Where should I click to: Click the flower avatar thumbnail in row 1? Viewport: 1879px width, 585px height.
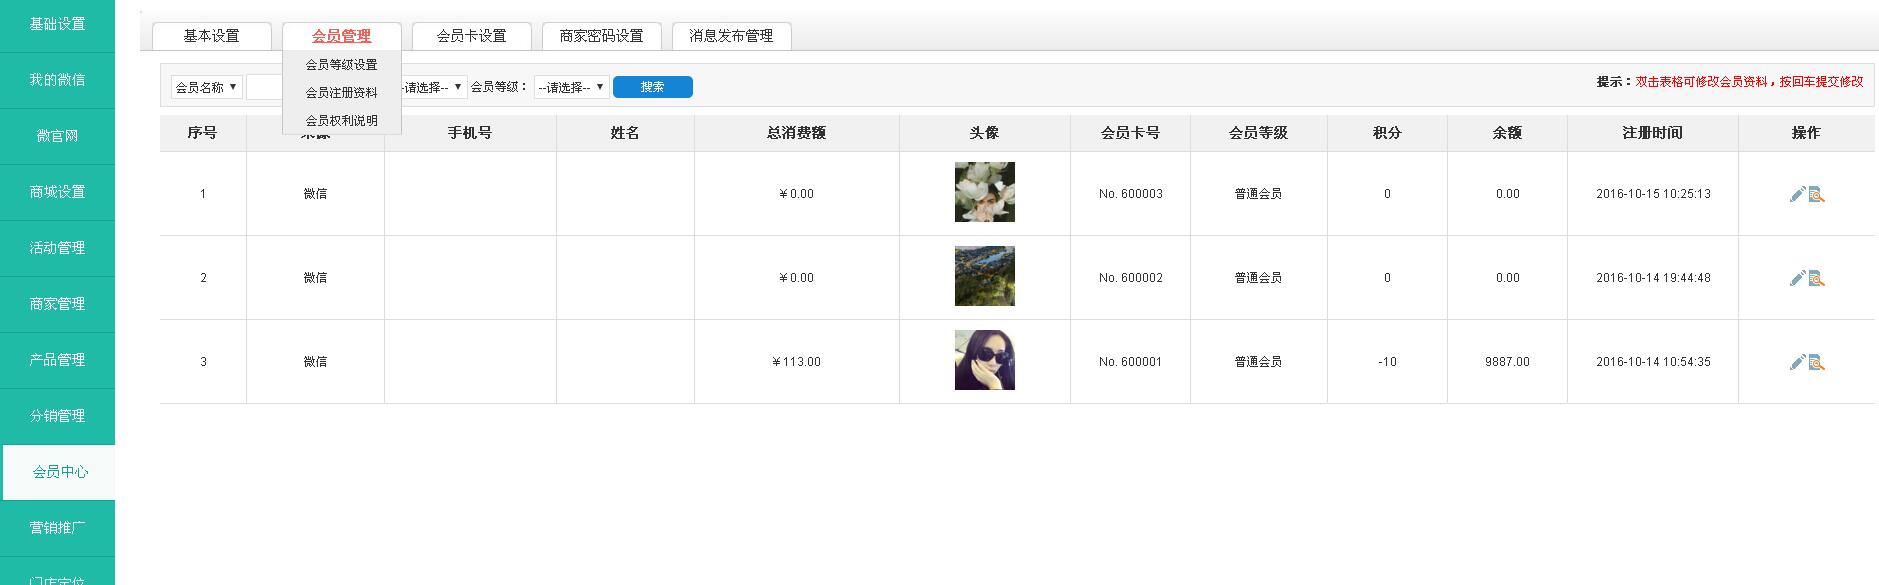984,192
